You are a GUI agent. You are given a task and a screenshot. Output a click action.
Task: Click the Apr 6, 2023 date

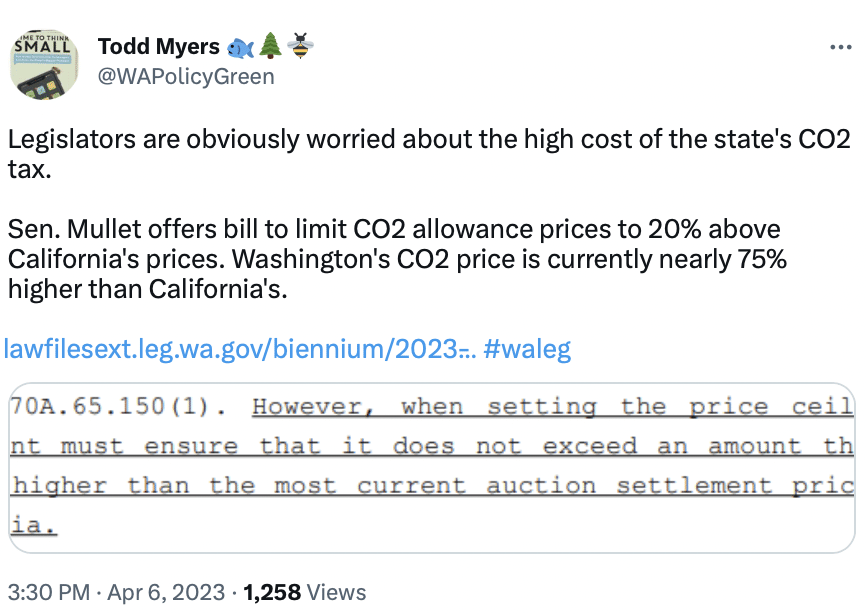click(x=166, y=592)
